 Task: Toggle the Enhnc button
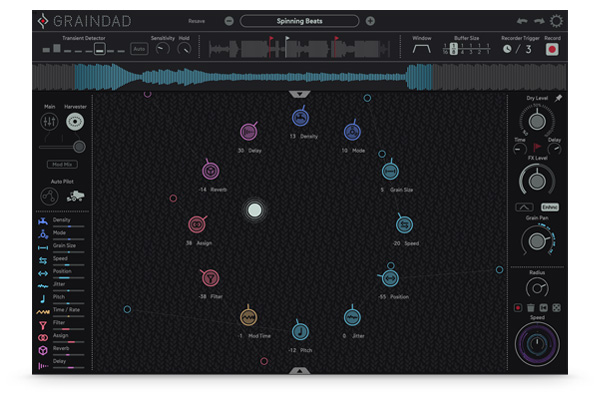[x=550, y=207]
